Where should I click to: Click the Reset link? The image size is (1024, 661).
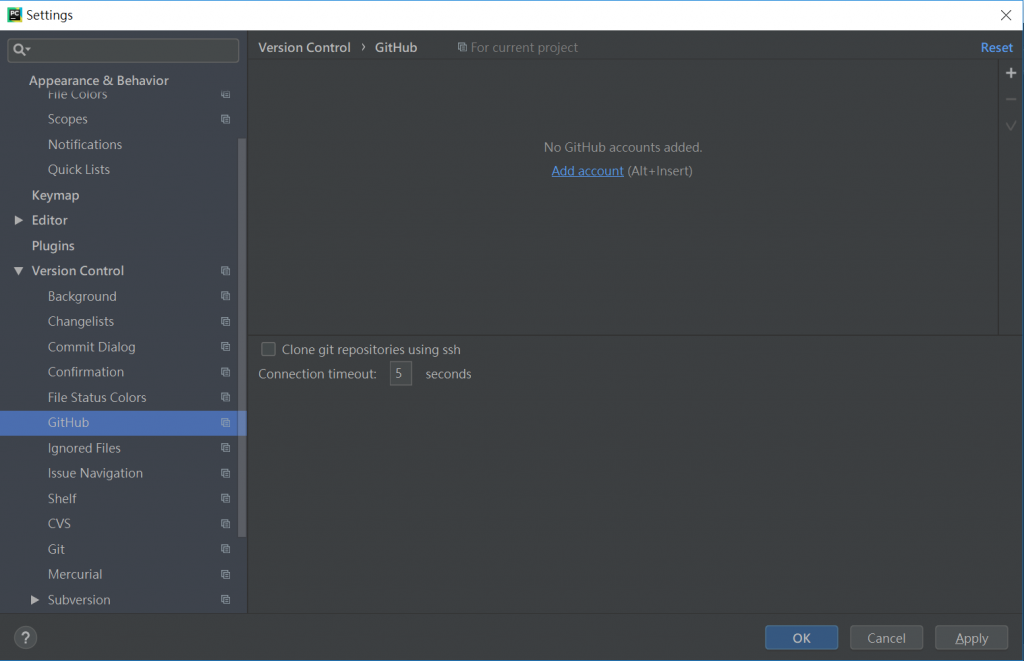coord(997,47)
